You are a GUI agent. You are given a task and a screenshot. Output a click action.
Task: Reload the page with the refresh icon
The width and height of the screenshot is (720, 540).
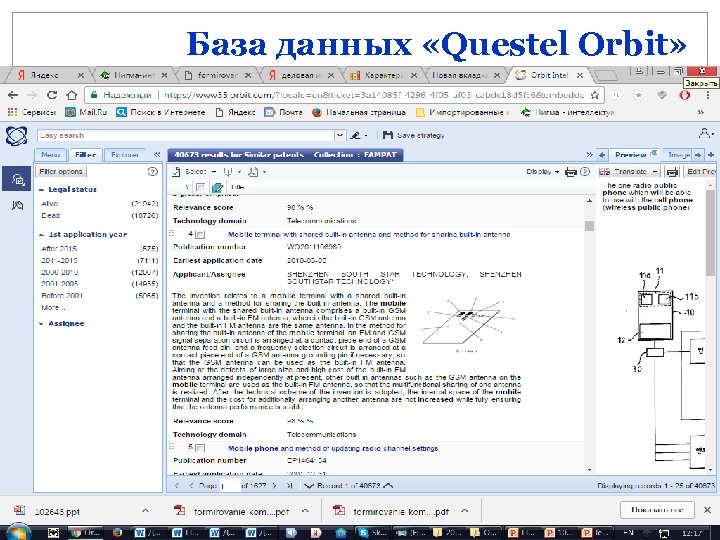[52, 95]
